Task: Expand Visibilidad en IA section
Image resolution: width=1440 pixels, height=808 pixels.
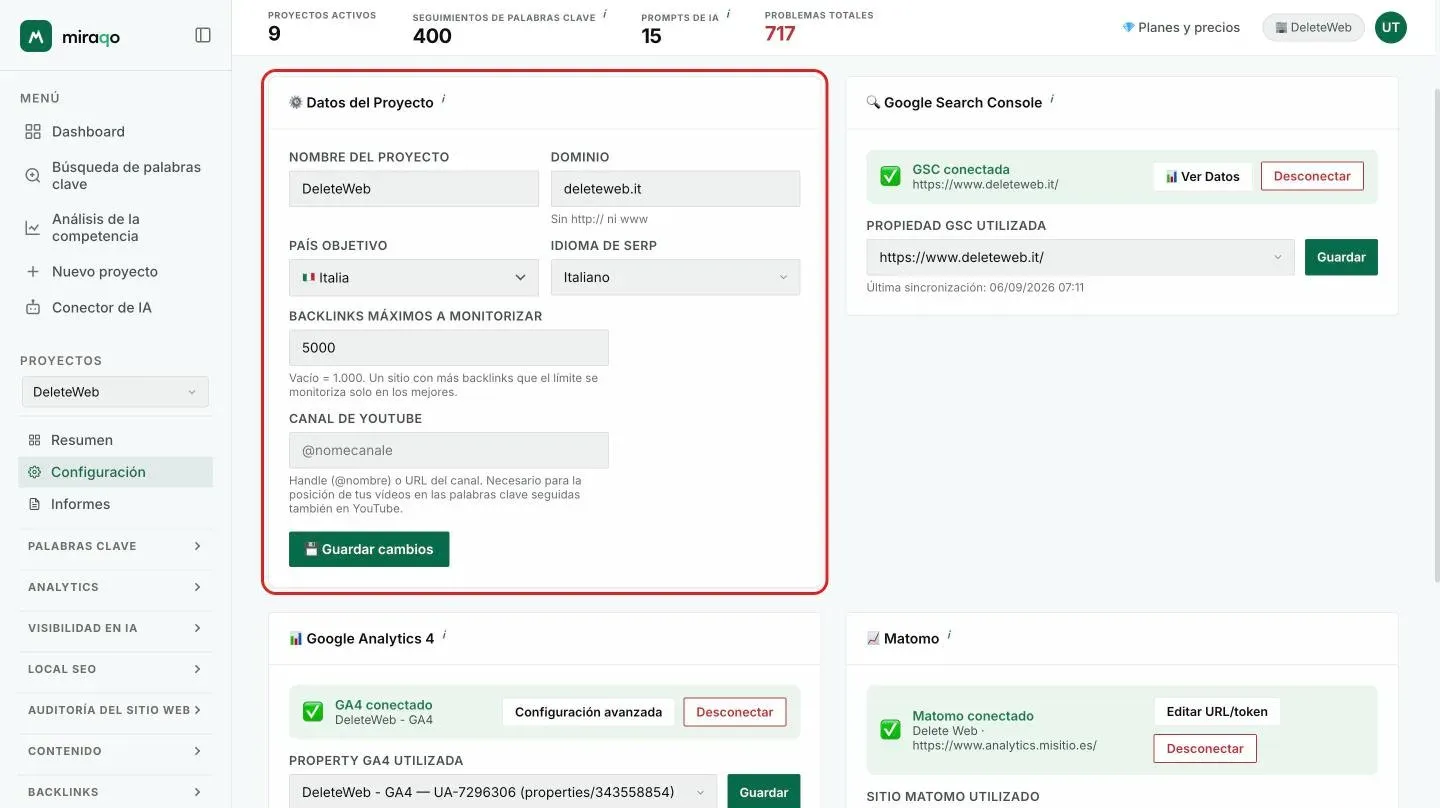Action: coord(115,628)
